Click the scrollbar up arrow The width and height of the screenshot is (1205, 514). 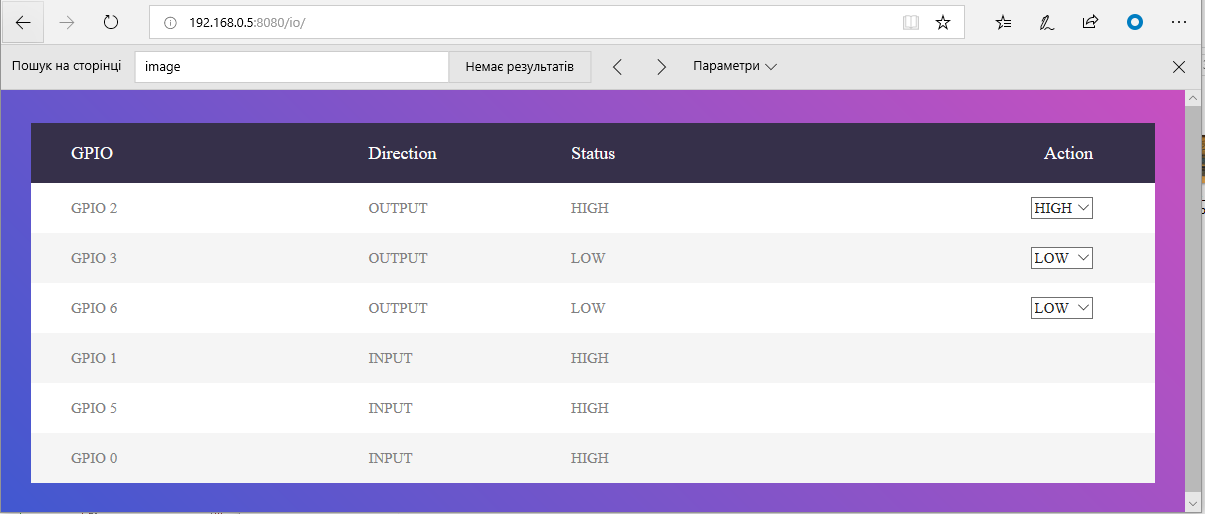[x=1192, y=98]
